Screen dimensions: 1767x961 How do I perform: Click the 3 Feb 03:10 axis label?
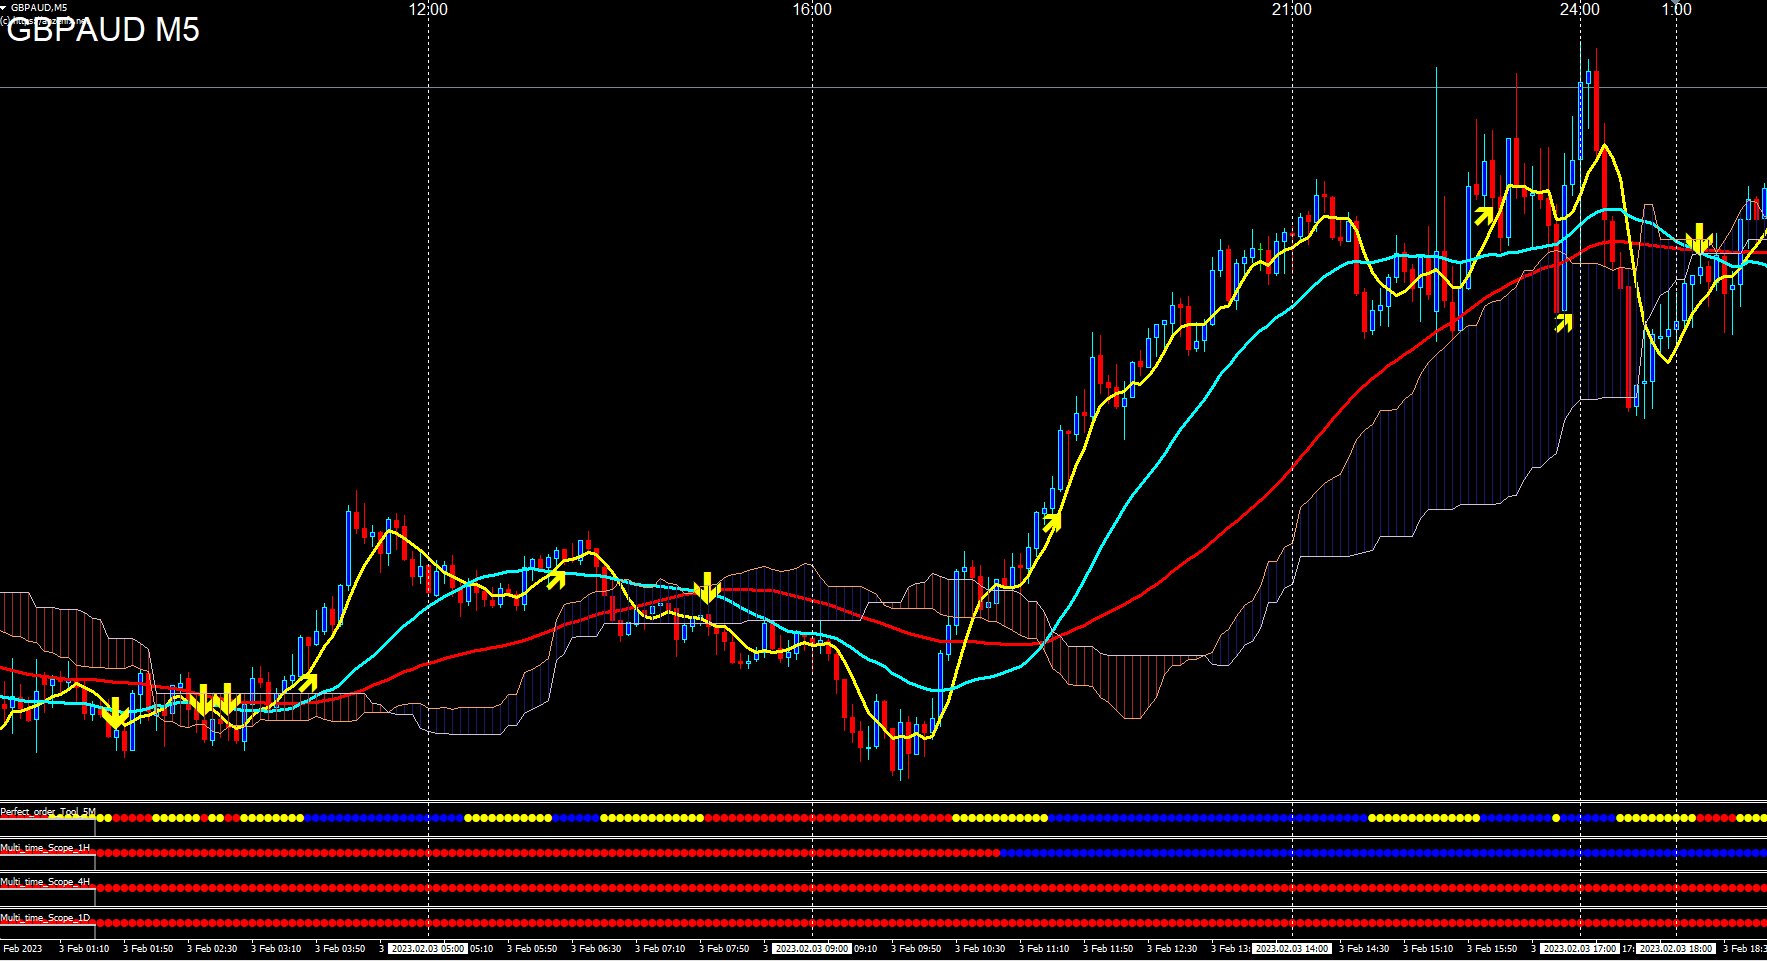point(276,948)
